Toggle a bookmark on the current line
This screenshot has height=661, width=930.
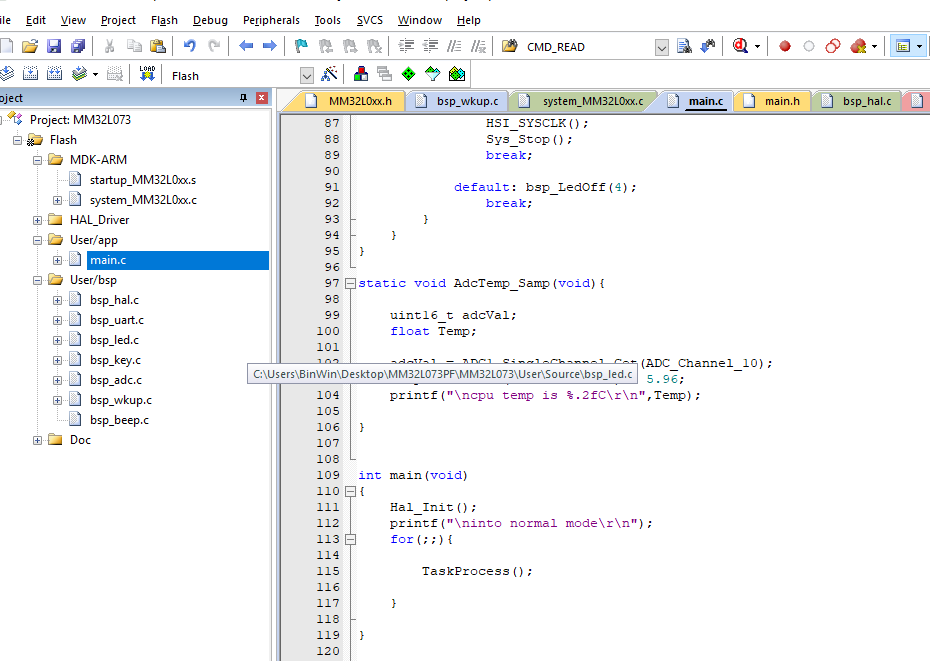(299, 46)
